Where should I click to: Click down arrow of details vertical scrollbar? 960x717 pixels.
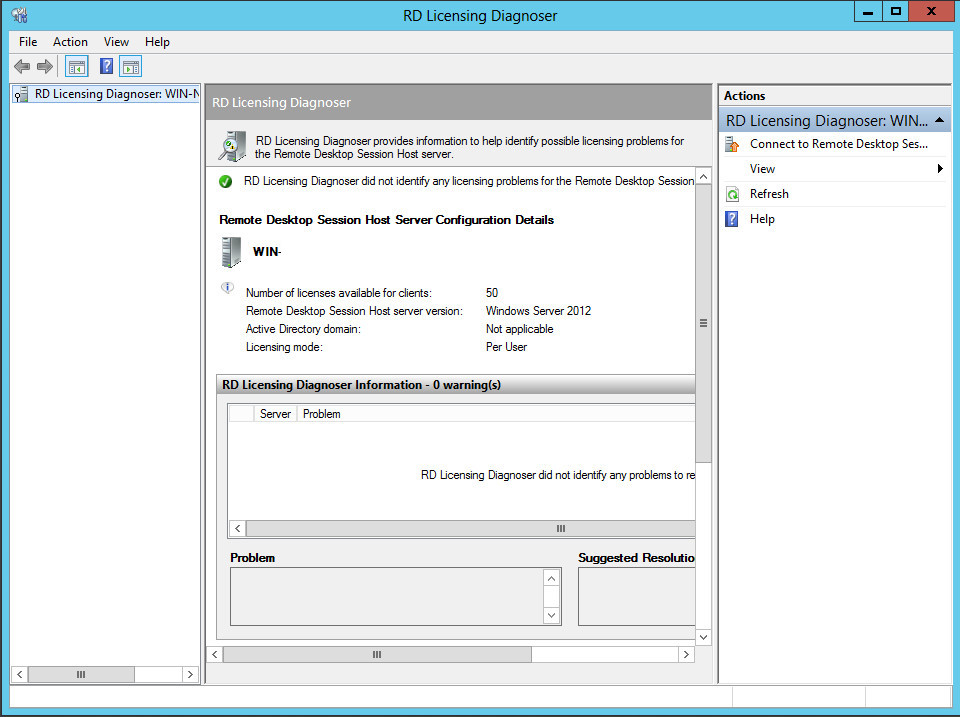703,637
